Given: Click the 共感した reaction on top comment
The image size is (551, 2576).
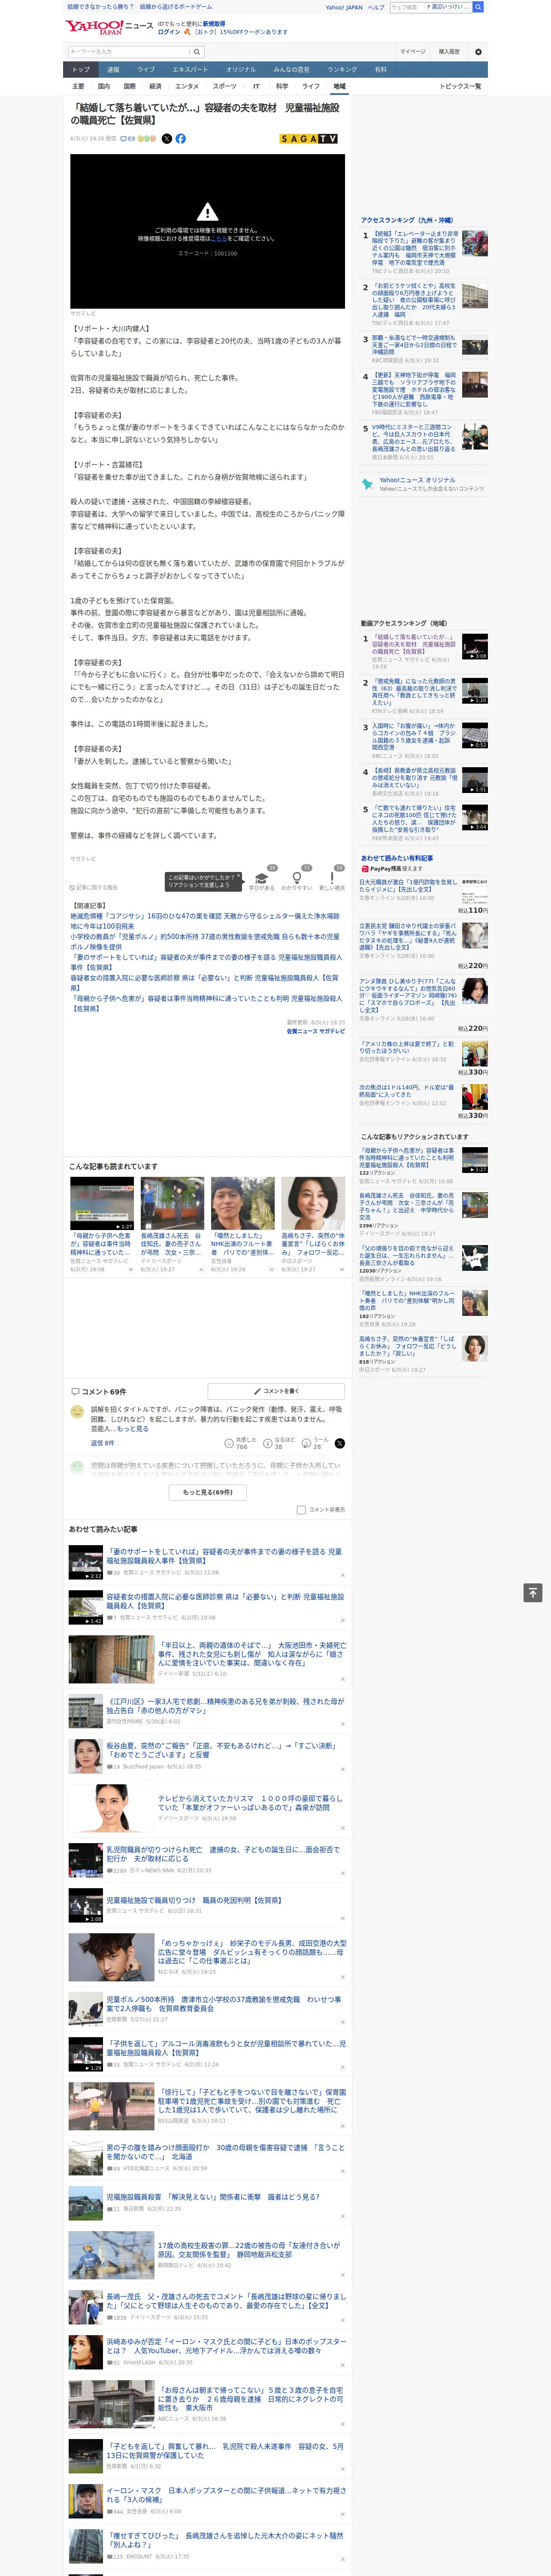Looking at the screenshot, I should click(x=240, y=1443).
